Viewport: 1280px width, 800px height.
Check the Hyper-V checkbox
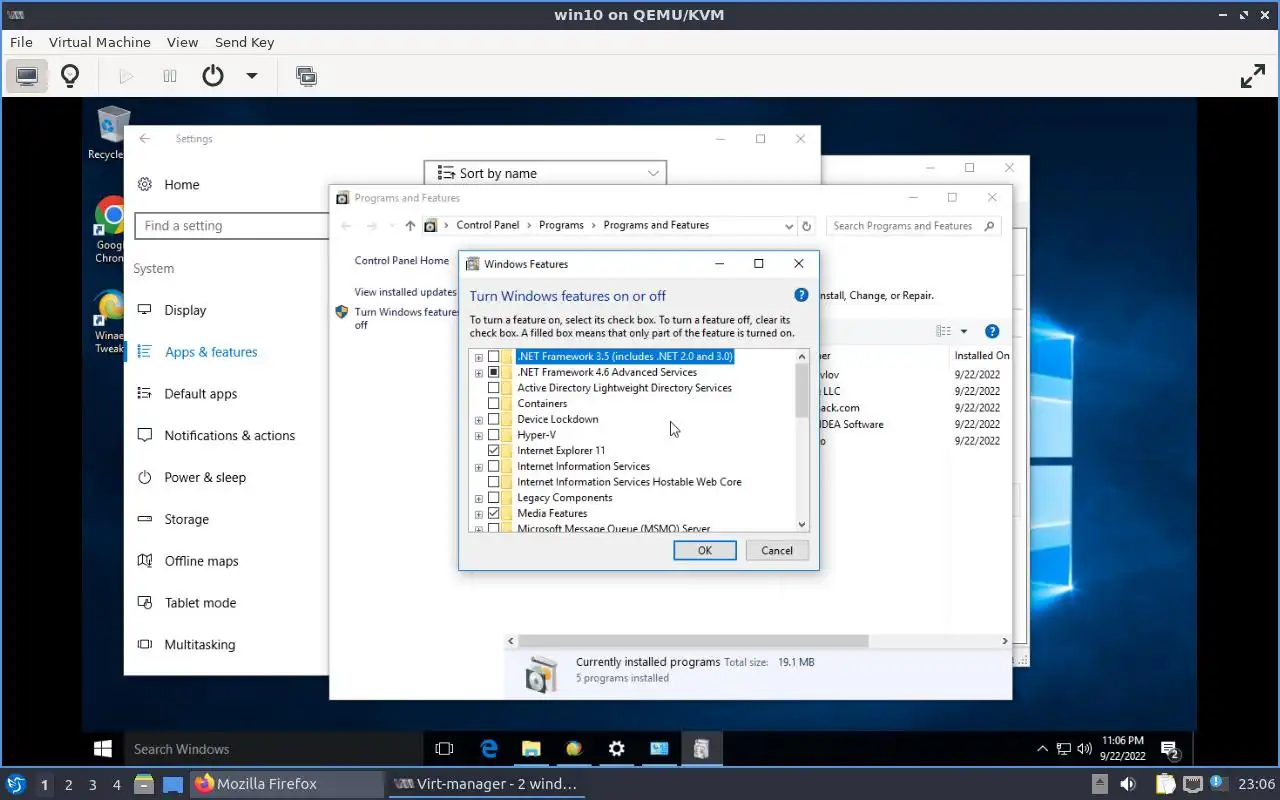494,435
